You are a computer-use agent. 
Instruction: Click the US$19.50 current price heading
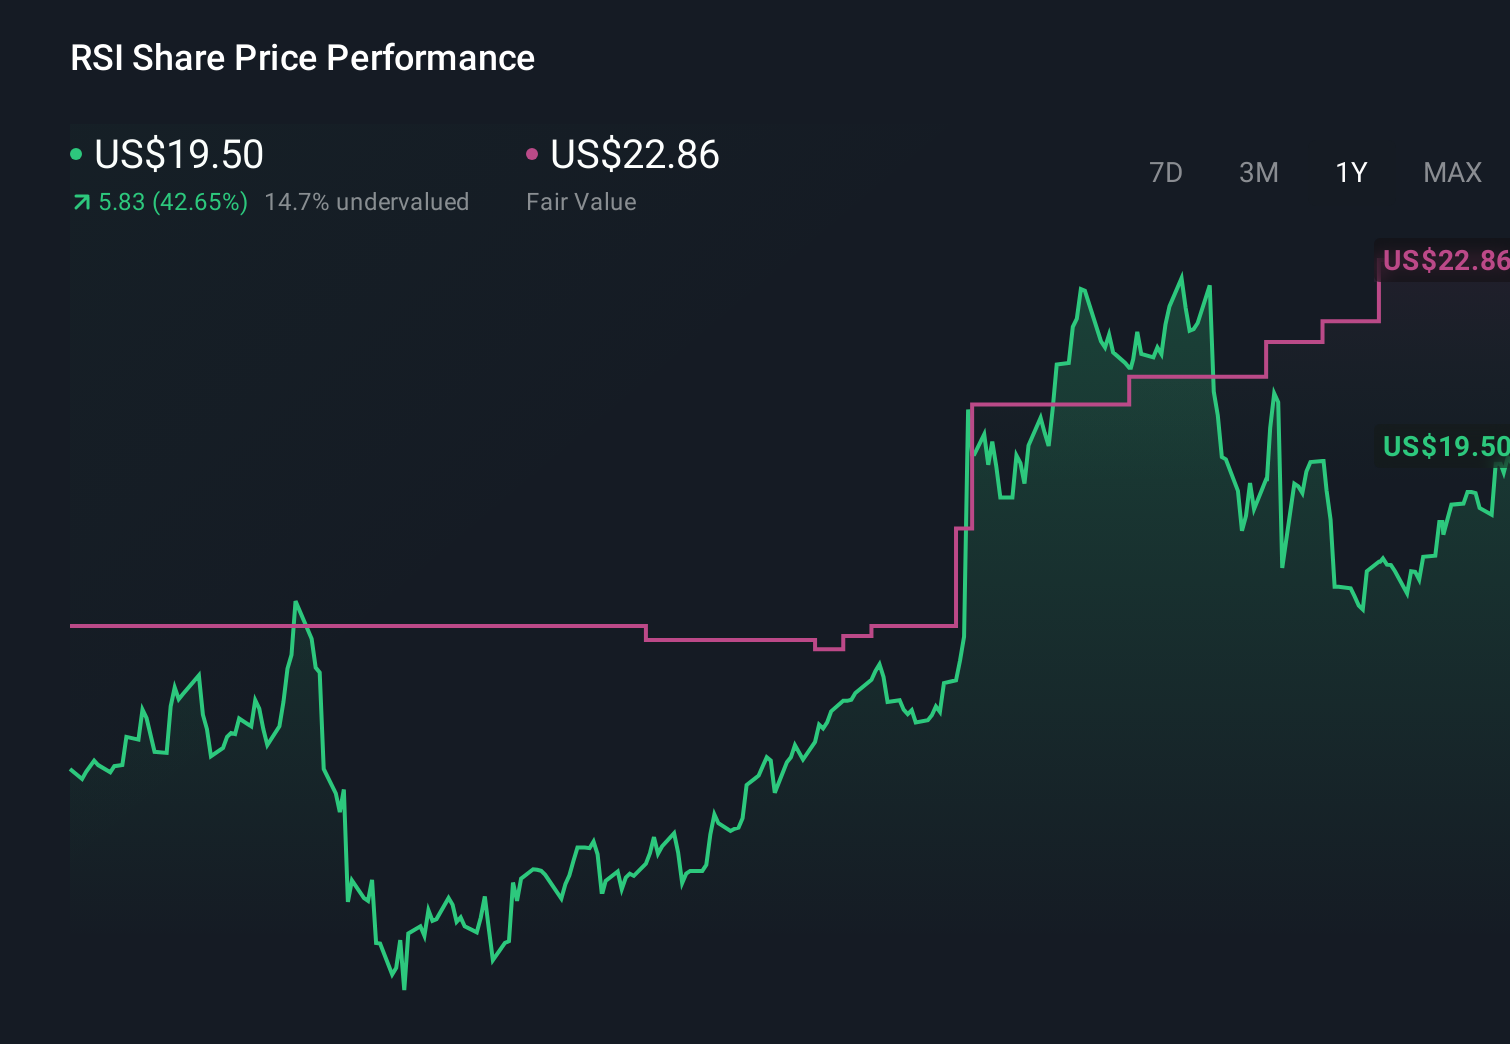point(178,155)
